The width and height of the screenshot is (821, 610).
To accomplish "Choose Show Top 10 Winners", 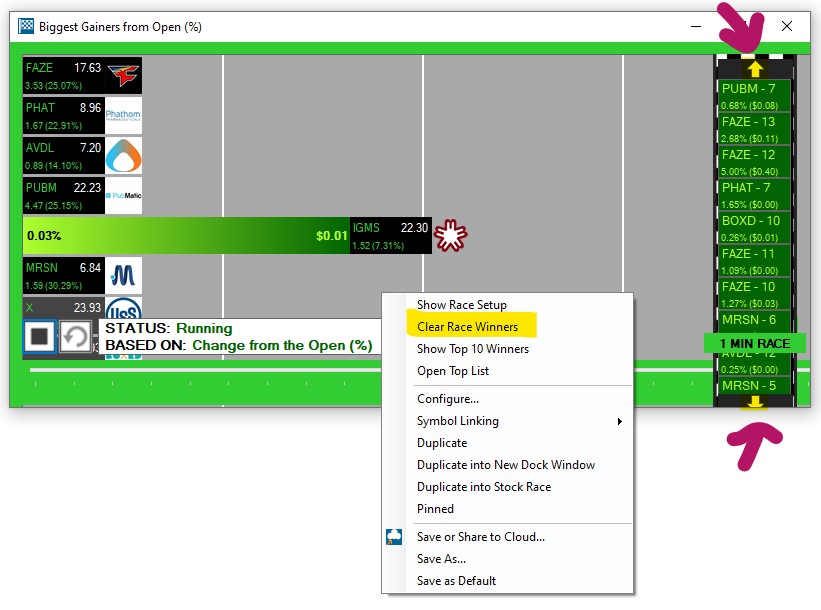I will point(472,349).
